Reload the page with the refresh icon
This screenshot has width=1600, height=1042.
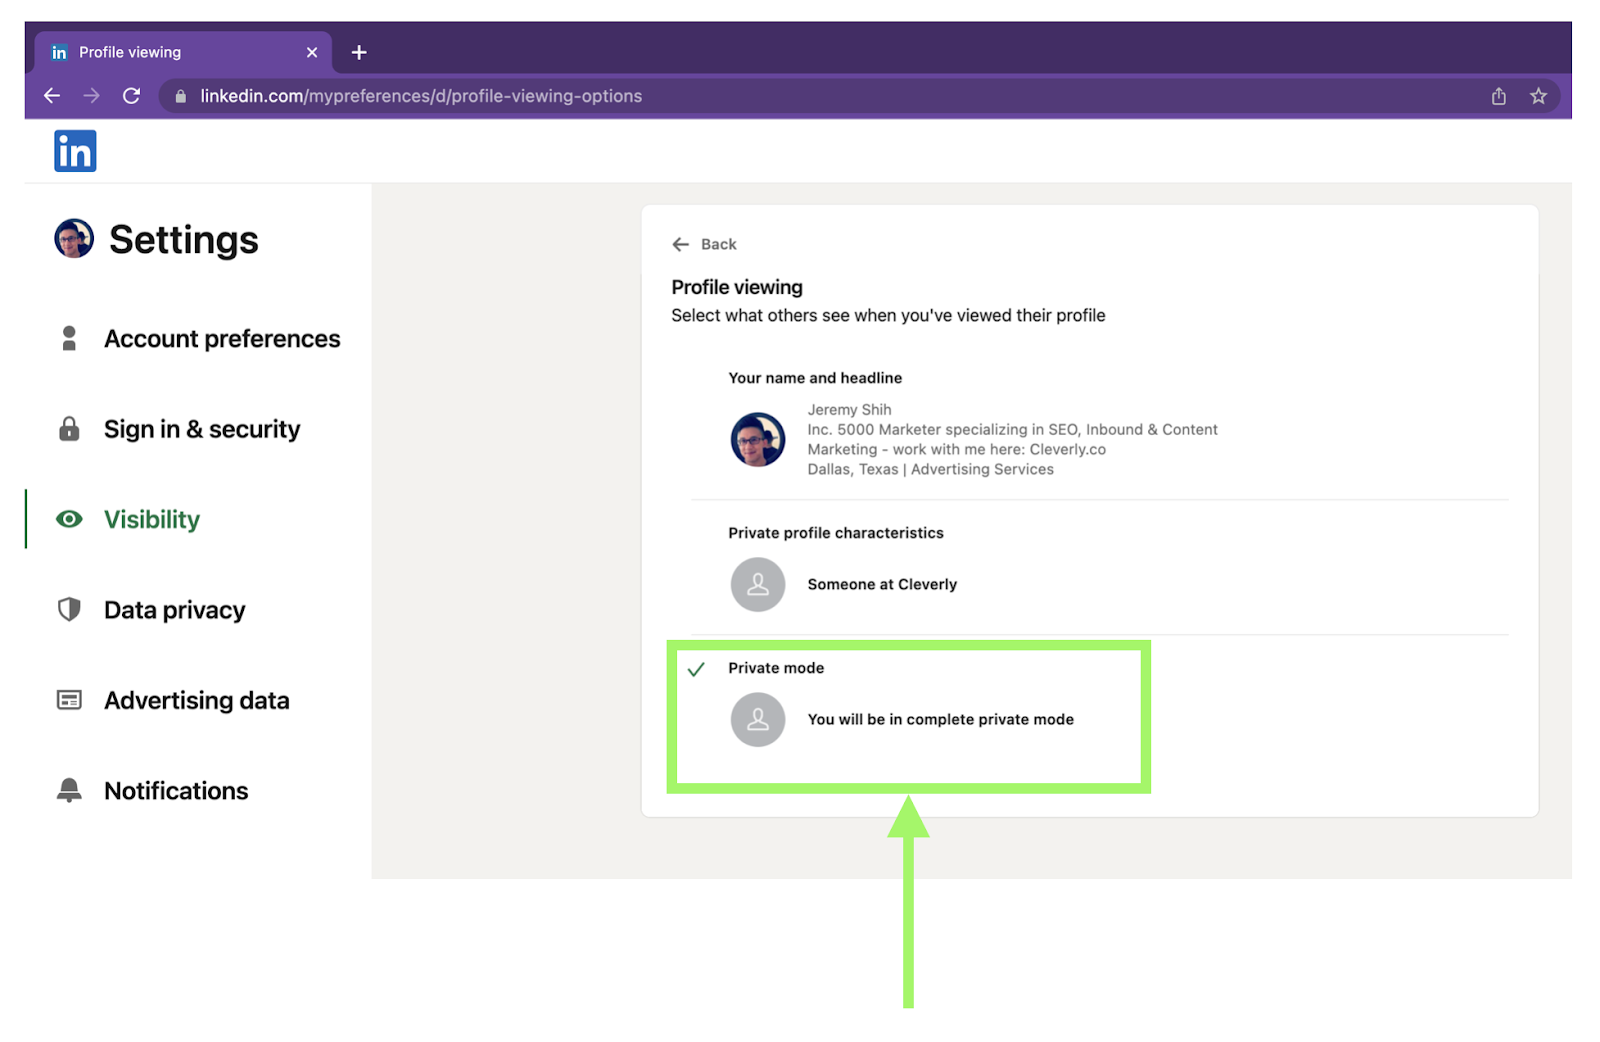pyautogui.click(x=131, y=96)
